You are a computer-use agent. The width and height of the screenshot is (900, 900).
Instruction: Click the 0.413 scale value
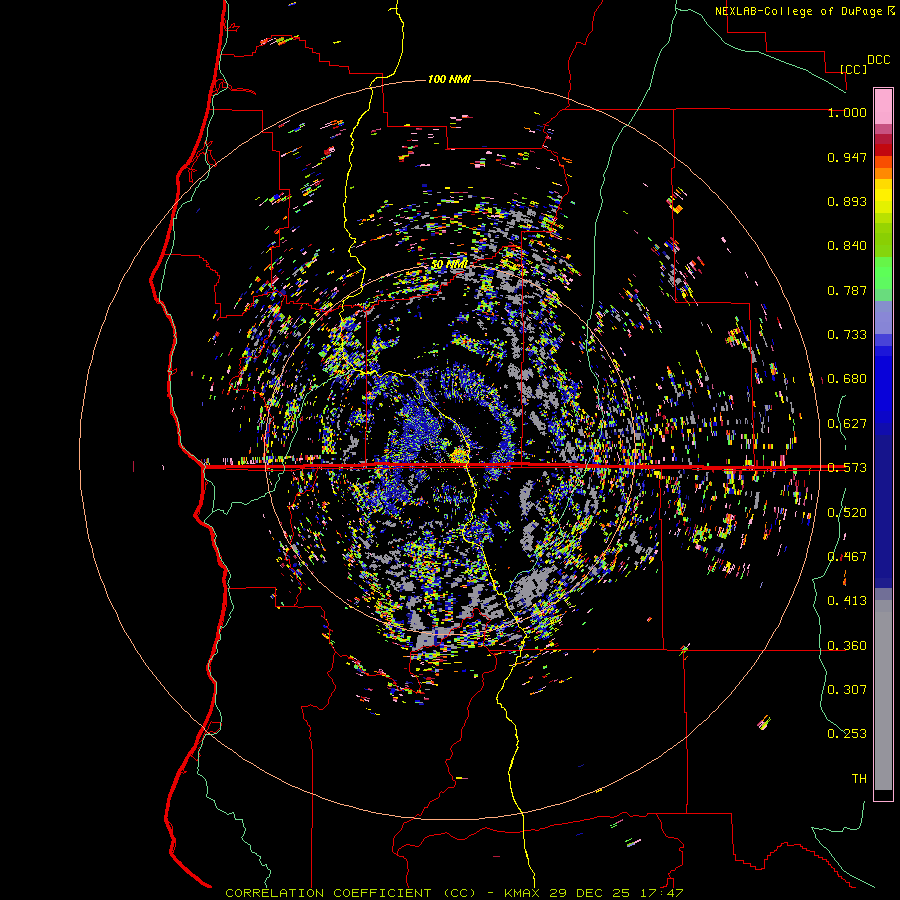(847, 601)
